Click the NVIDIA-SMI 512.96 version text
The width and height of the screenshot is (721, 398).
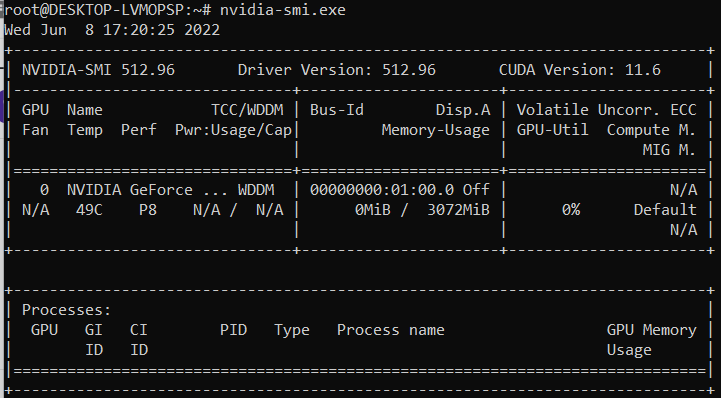98,70
